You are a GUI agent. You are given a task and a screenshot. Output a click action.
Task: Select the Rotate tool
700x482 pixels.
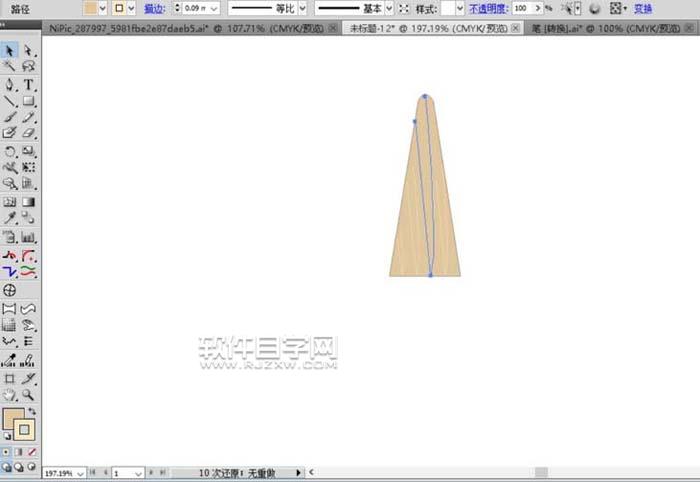(x=9, y=151)
